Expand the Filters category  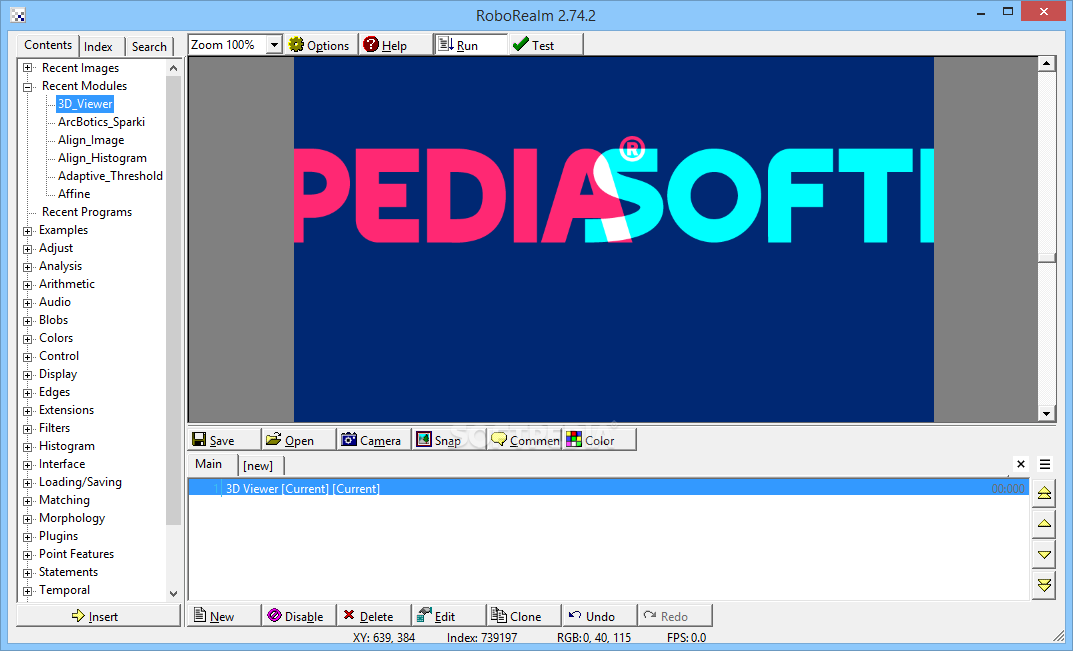tap(27, 429)
